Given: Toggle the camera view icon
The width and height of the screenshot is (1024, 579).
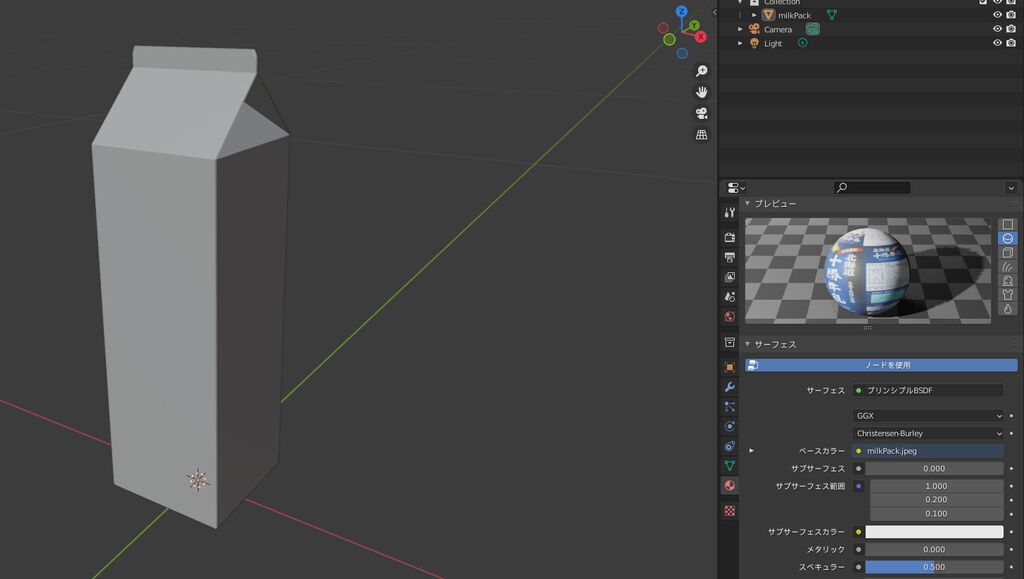Looking at the screenshot, I should (x=702, y=113).
